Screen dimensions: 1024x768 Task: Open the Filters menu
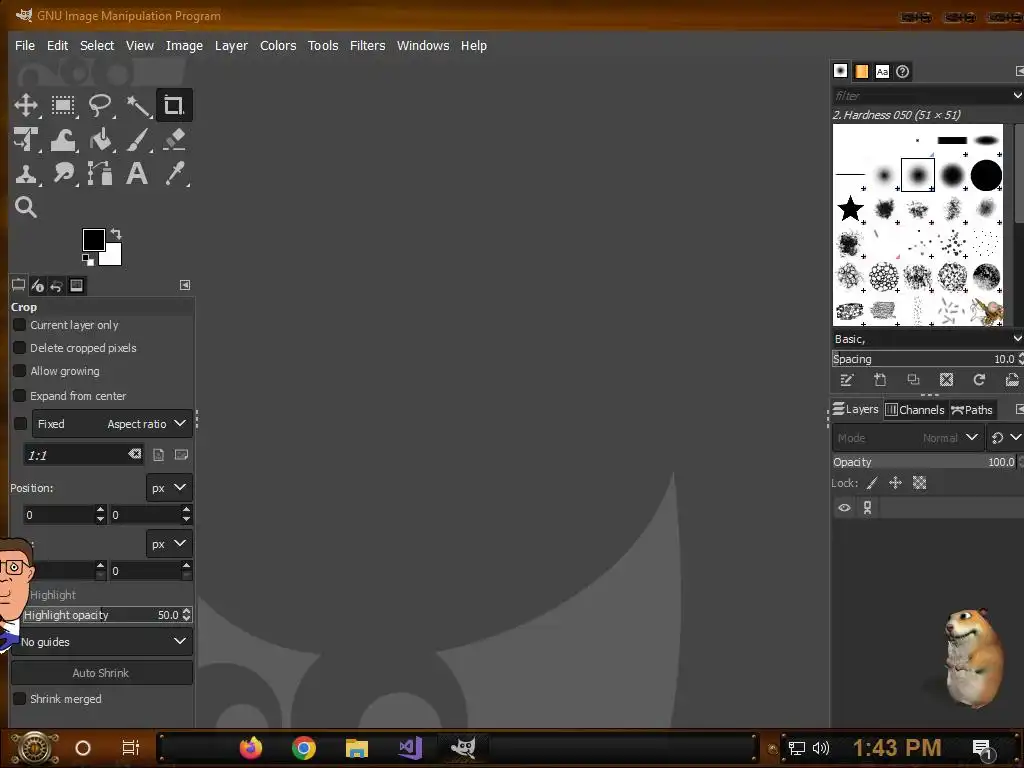368,46
